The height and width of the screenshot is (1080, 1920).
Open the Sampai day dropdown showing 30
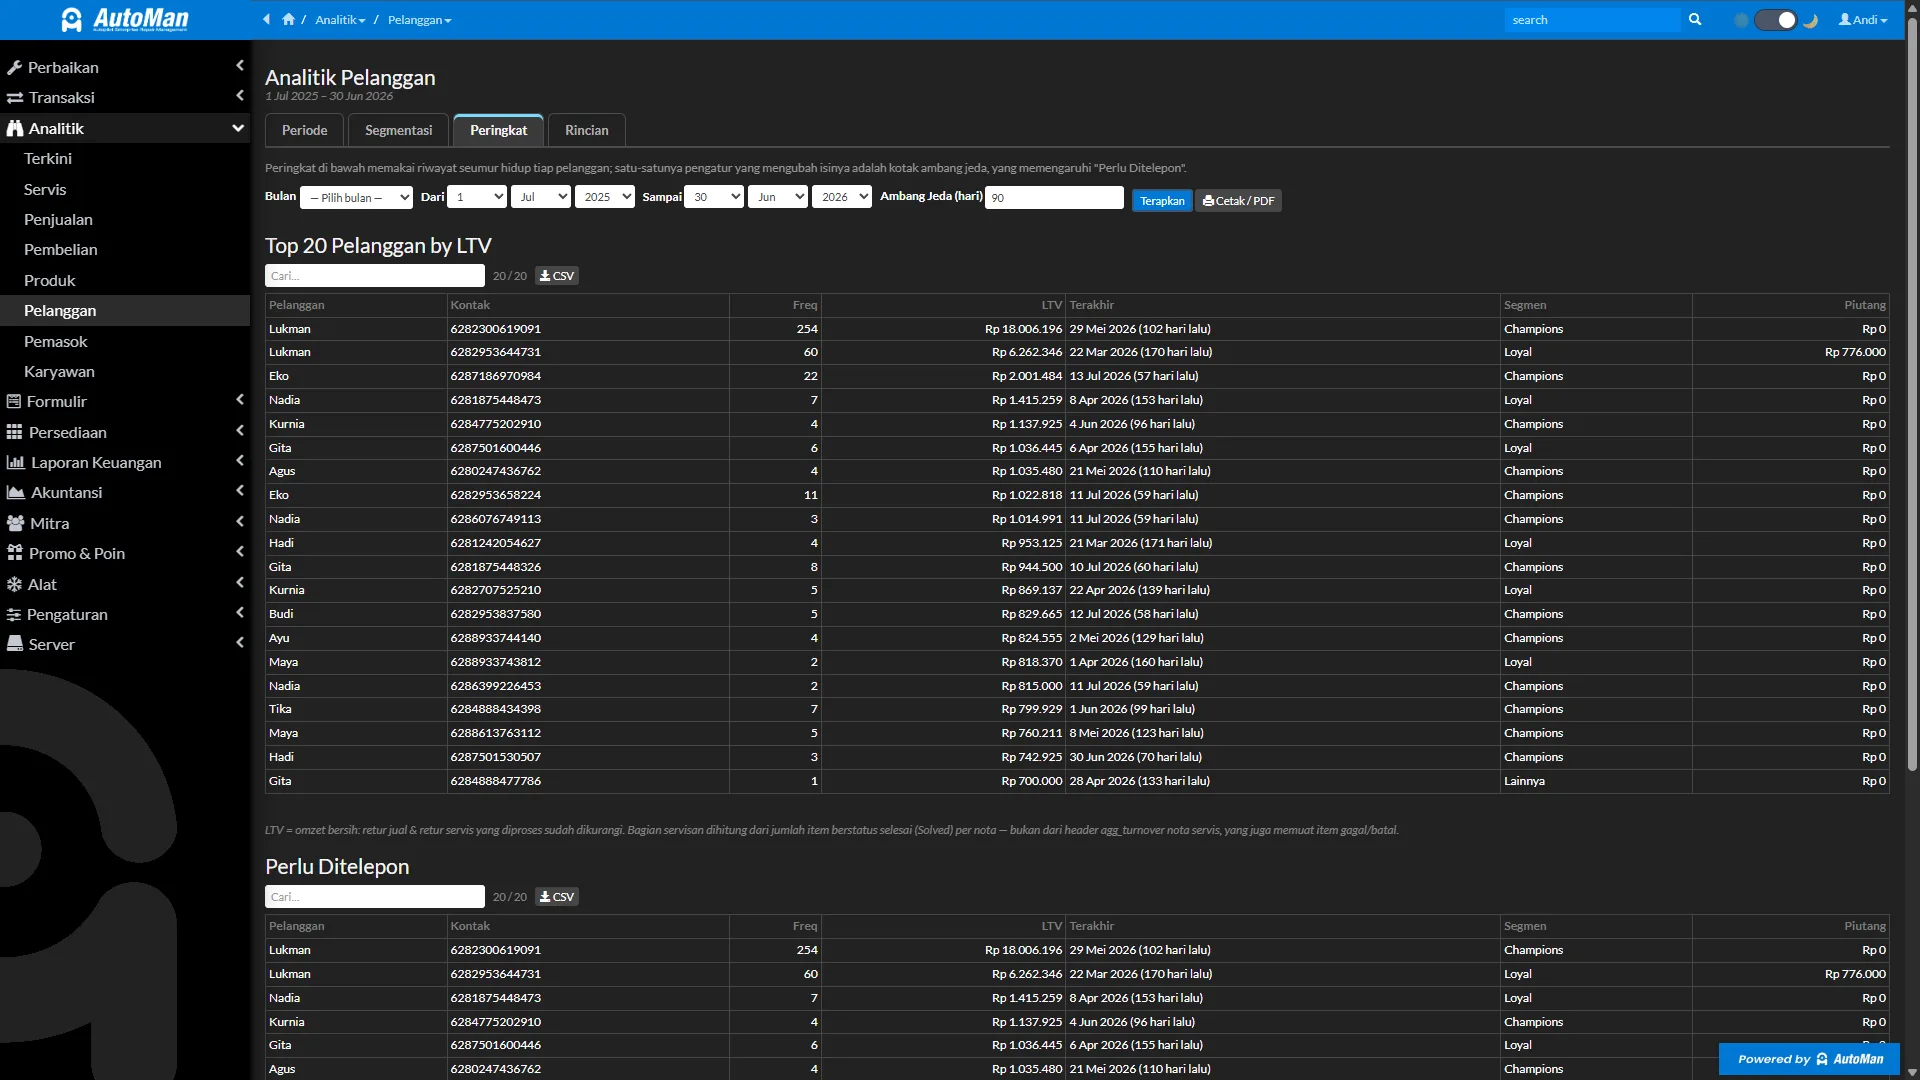click(x=714, y=197)
